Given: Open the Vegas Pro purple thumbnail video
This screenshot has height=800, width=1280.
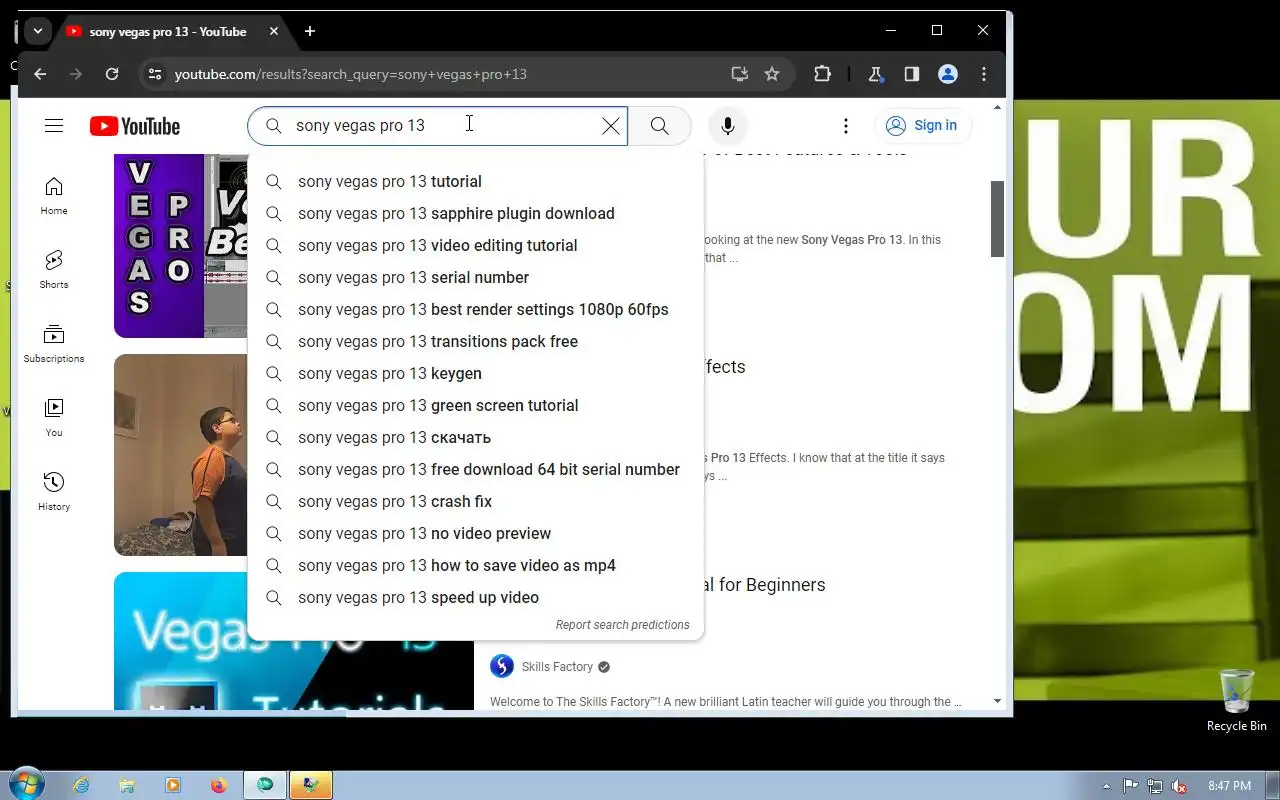Looking at the screenshot, I should pos(180,246).
